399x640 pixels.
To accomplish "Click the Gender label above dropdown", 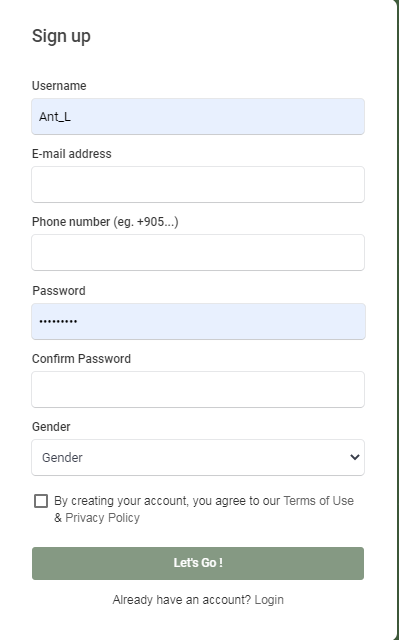I will (x=51, y=427).
